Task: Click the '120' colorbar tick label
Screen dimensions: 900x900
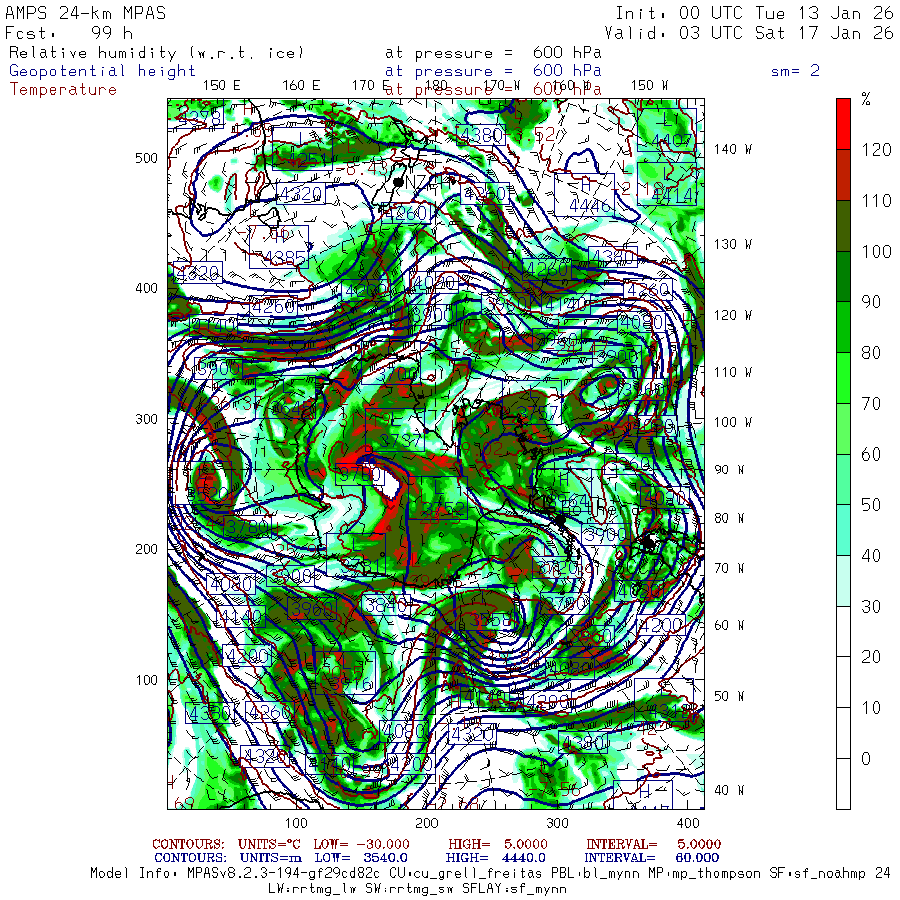Action: coord(876,150)
